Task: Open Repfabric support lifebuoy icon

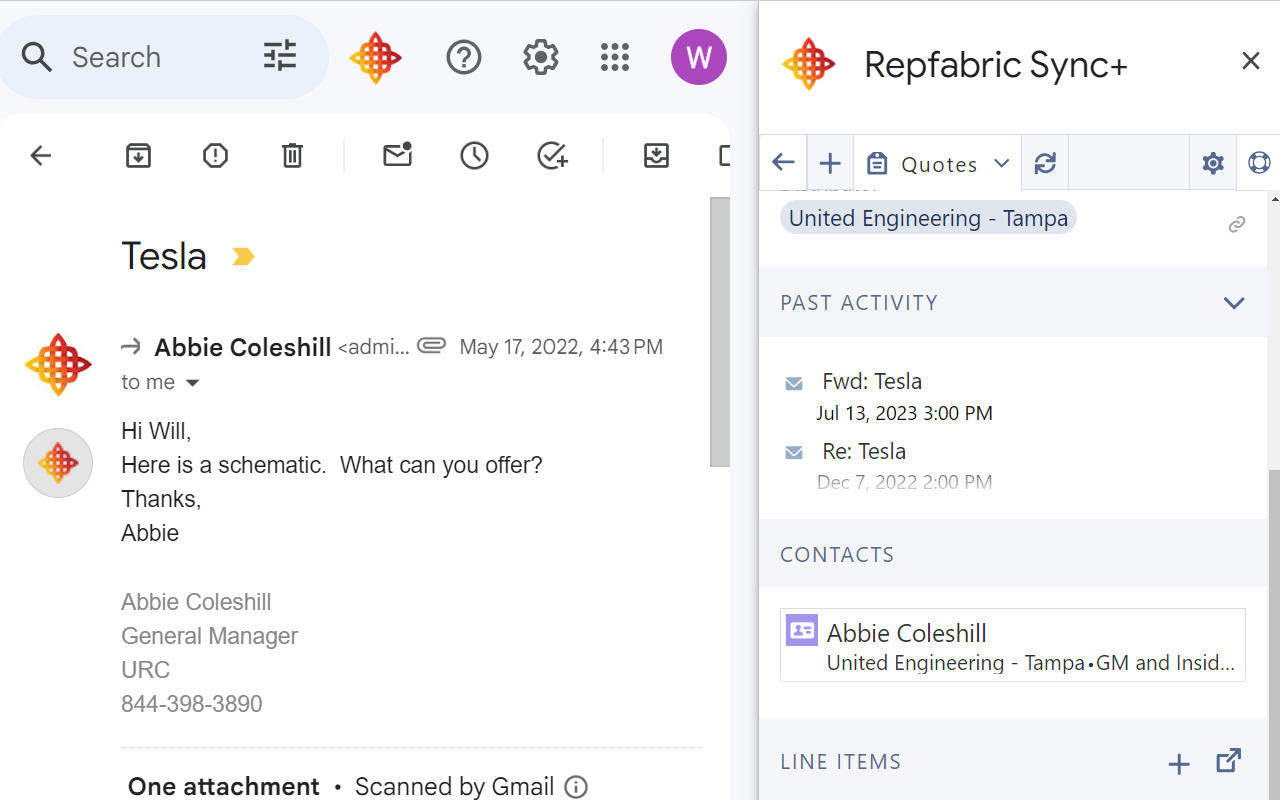Action: coord(1259,163)
